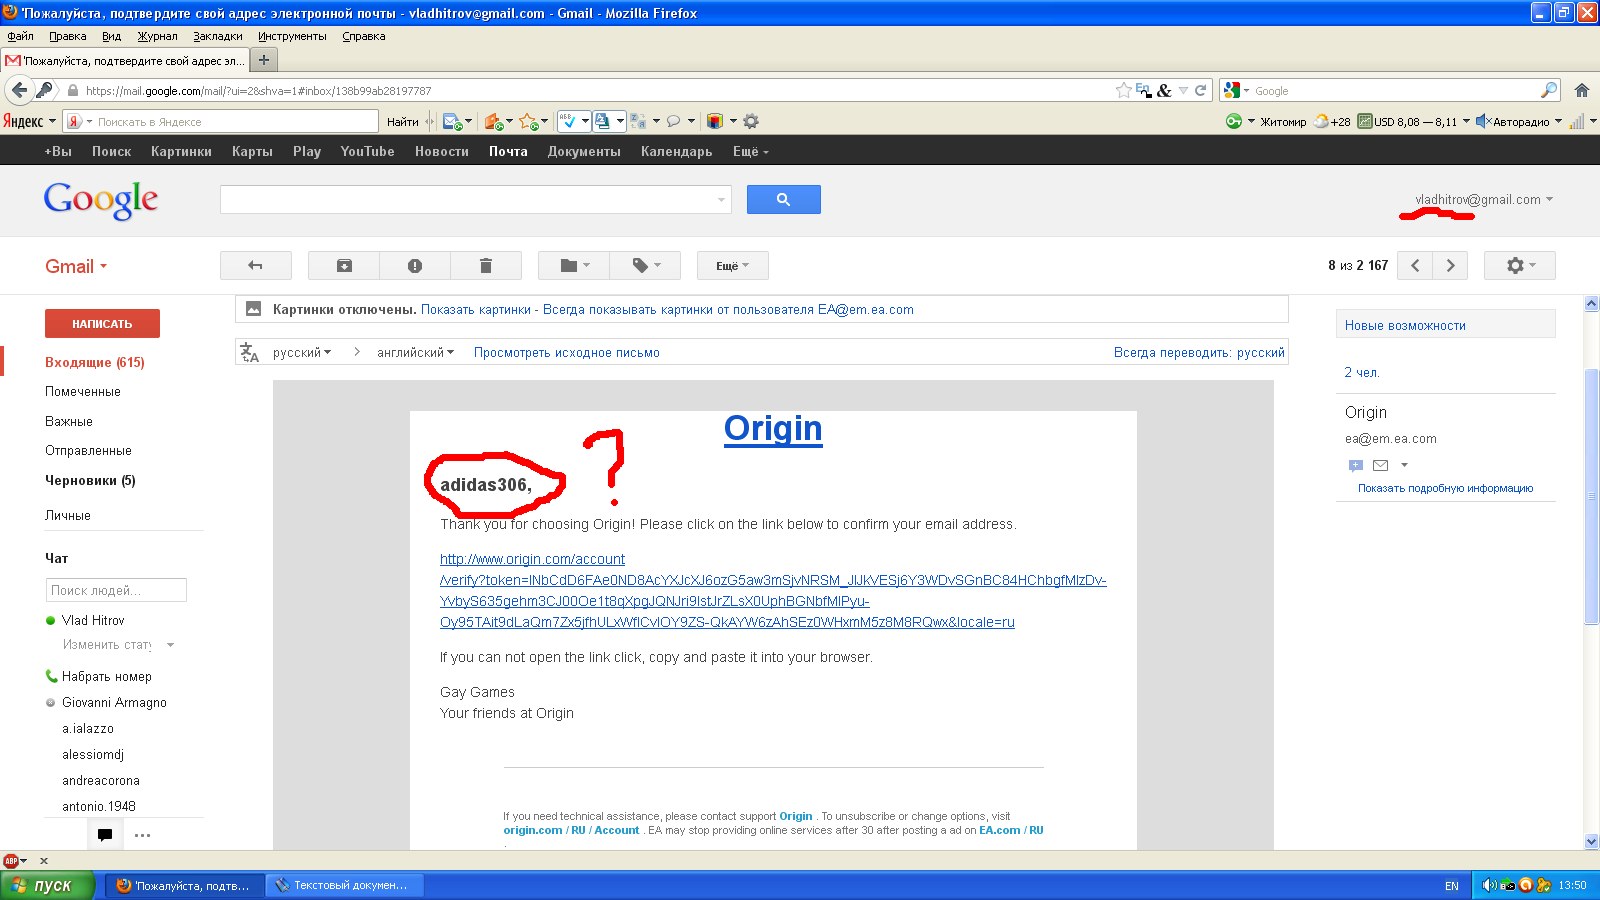Screen dimensions: 1600x900
Task: Click the Yandex bar chat bubble icon
Action: click(674, 122)
